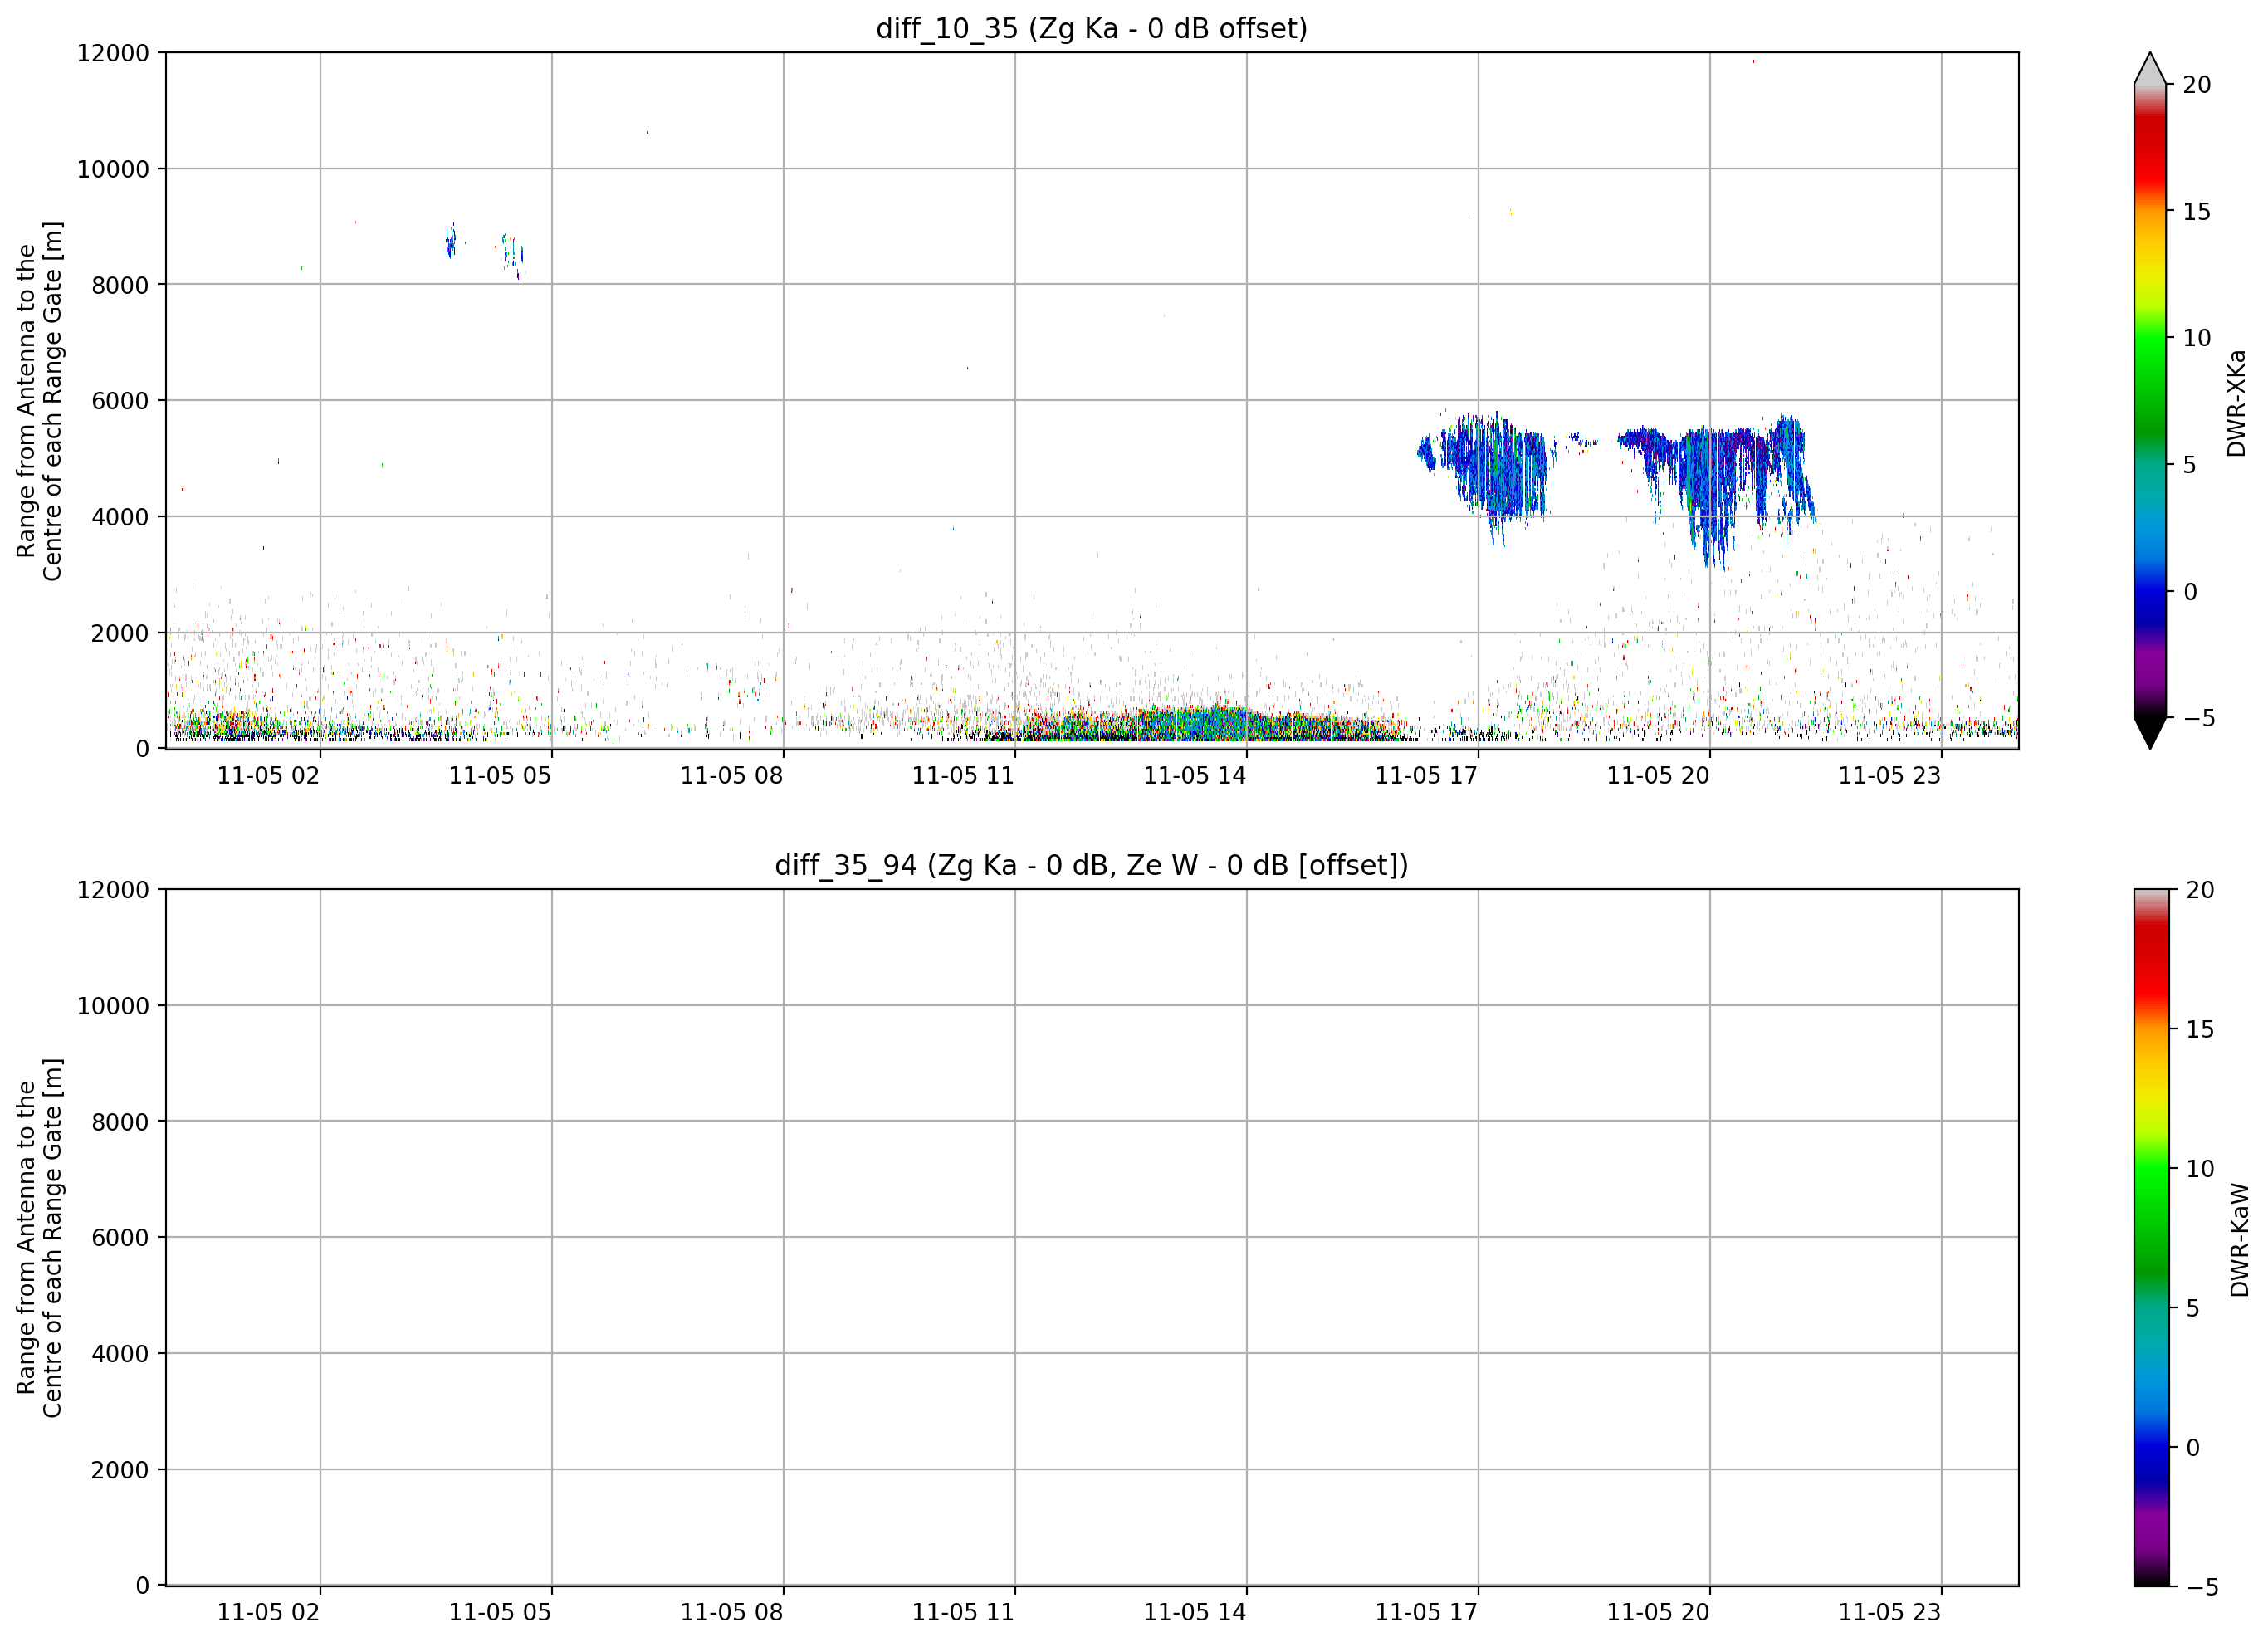Image resolution: width=2268 pixels, height=1642 pixels.
Task: Click 11-05 20 label under bottom plot
Action: pos(1658,1613)
